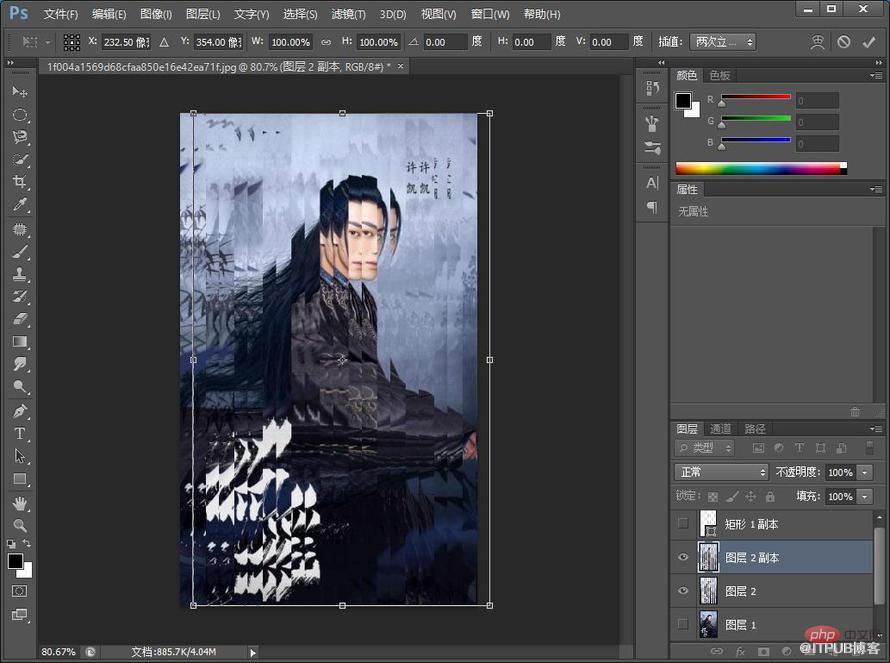Select the Eyedropper tool
The image size is (890, 663).
pyautogui.click(x=20, y=204)
